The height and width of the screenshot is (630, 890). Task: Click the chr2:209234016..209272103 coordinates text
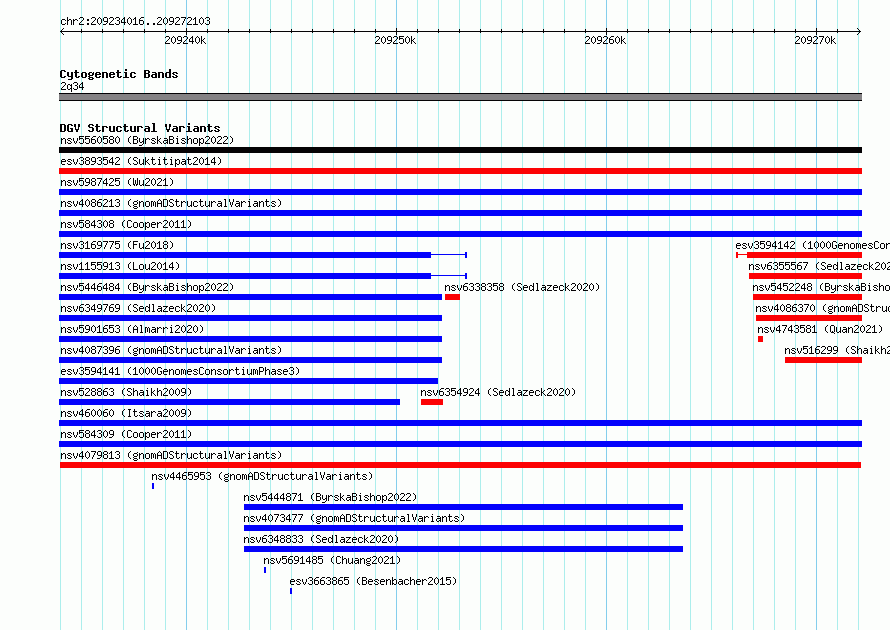tap(135, 21)
